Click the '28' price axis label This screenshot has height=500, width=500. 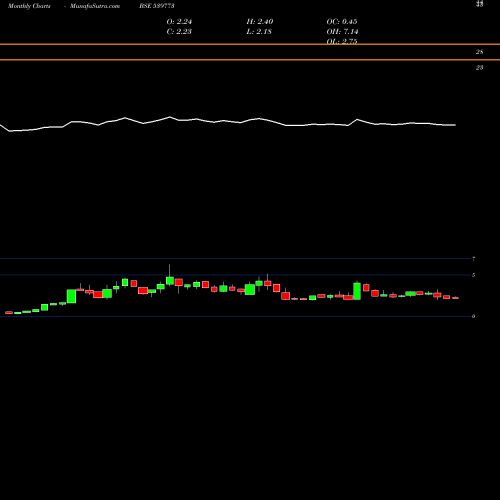[479, 52]
